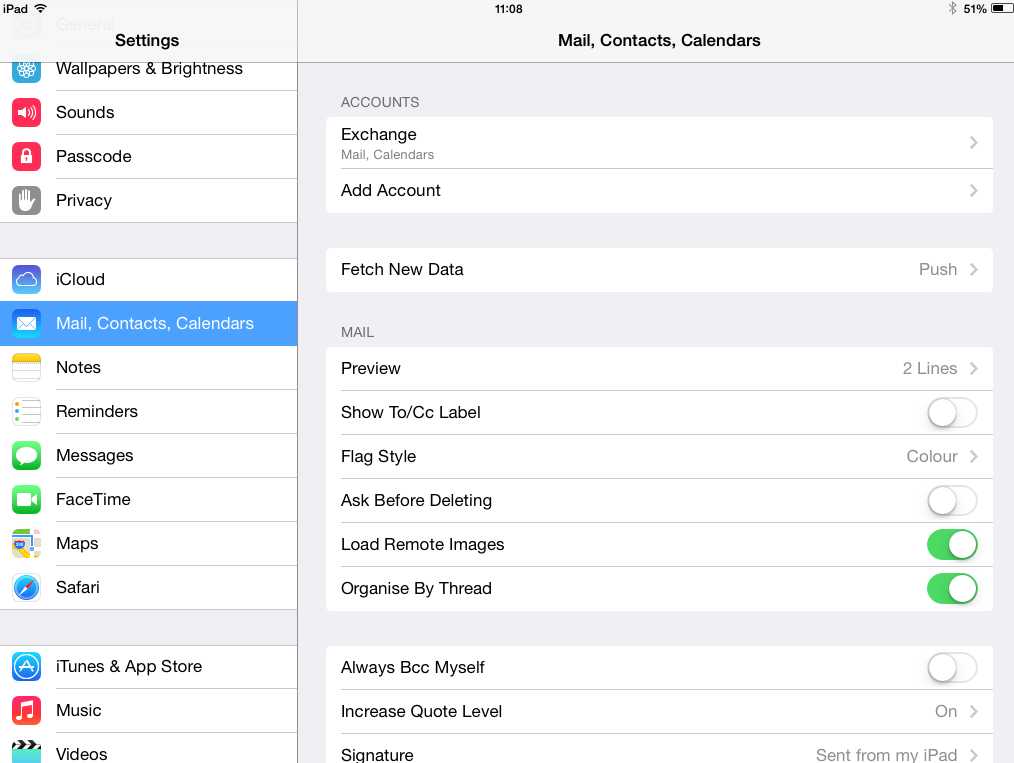Open iTunes & App Store settings

[x=129, y=667]
